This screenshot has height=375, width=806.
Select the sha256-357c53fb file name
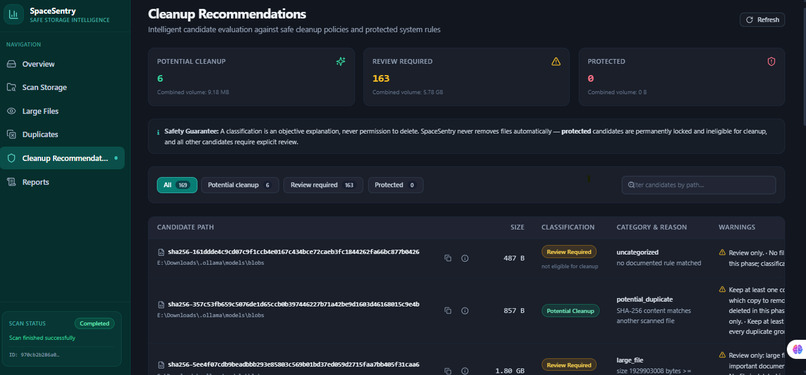coord(294,304)
